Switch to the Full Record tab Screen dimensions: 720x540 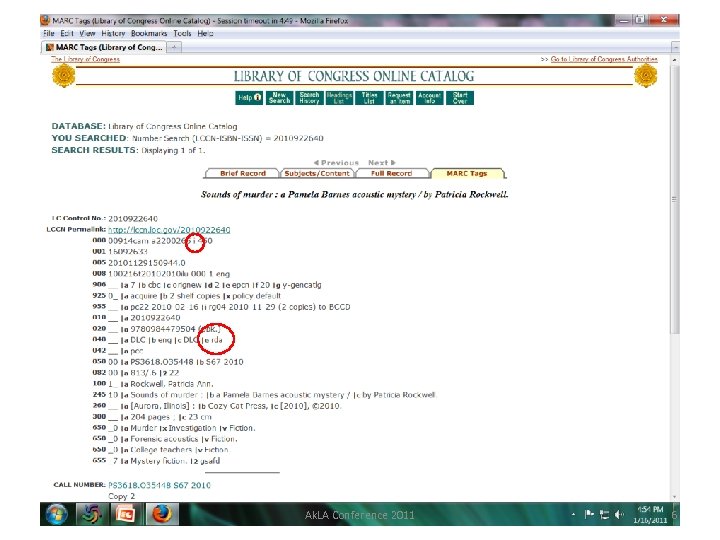[392, 174]
